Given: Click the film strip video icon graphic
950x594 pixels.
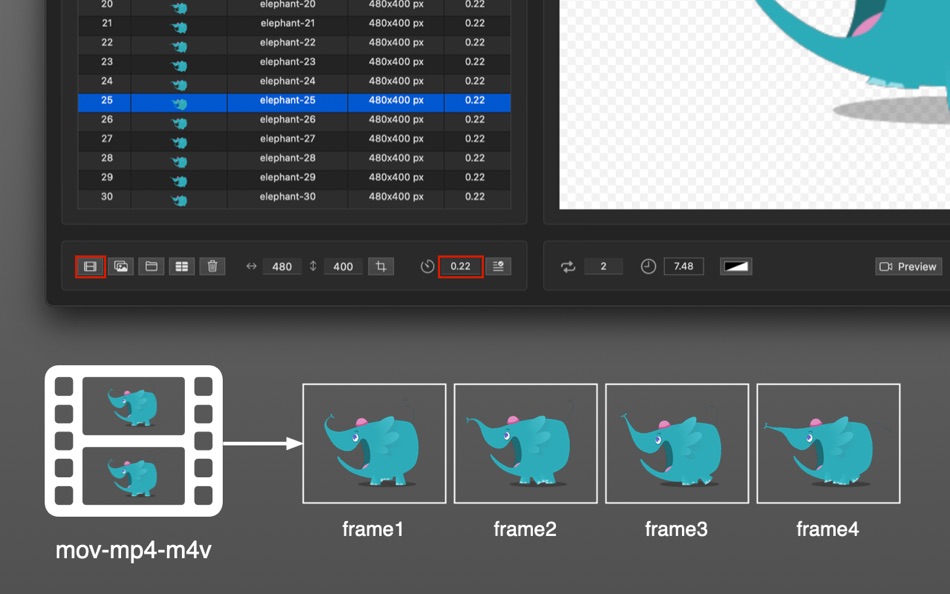Looking at the screenshot, I should (134, 441).
